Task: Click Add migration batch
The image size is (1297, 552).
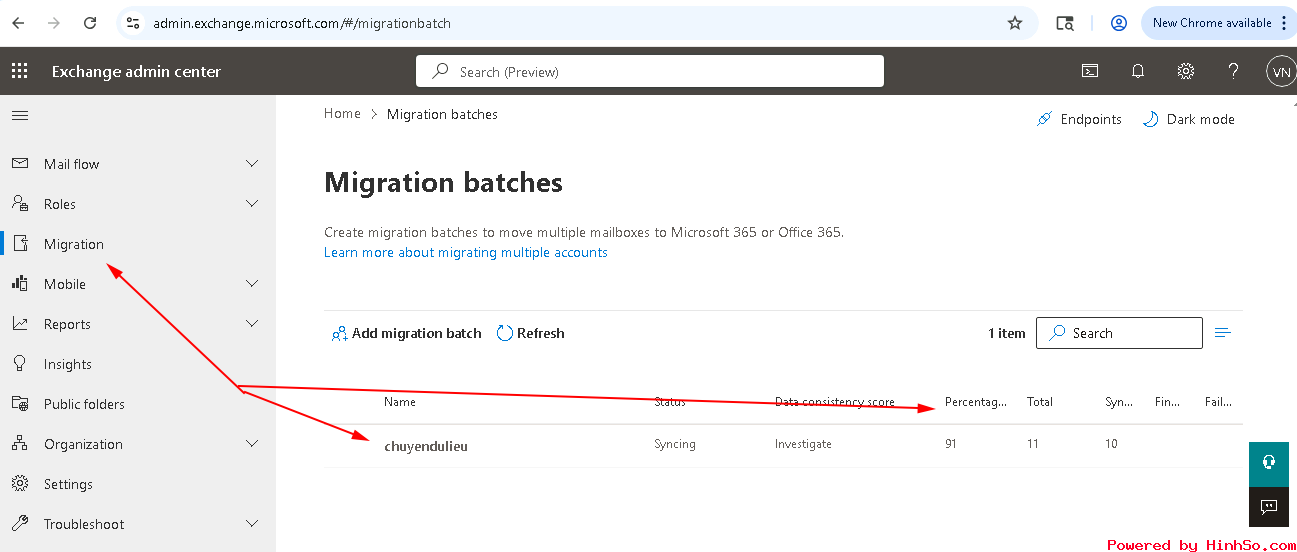Action: (x=406, y=333)
